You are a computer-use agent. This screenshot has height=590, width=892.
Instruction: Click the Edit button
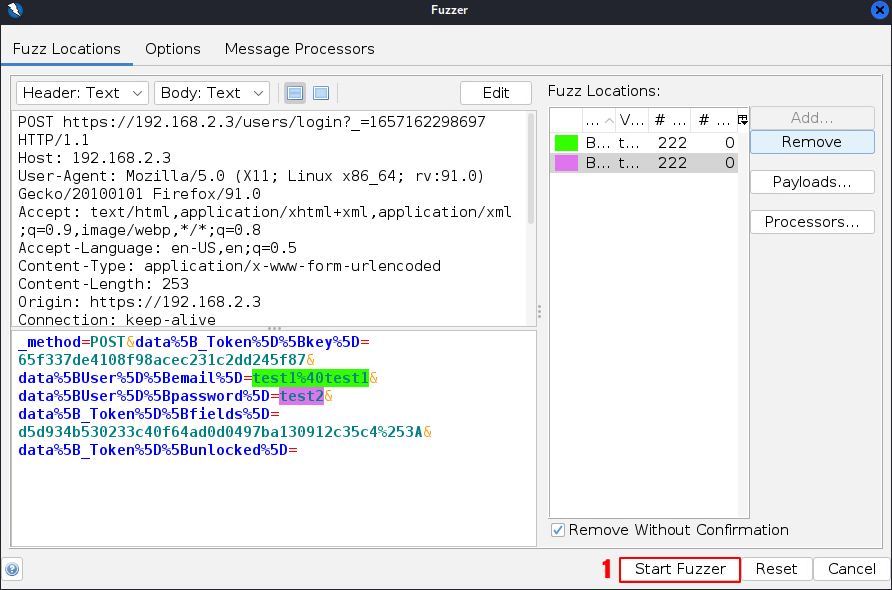click(496, 93)
